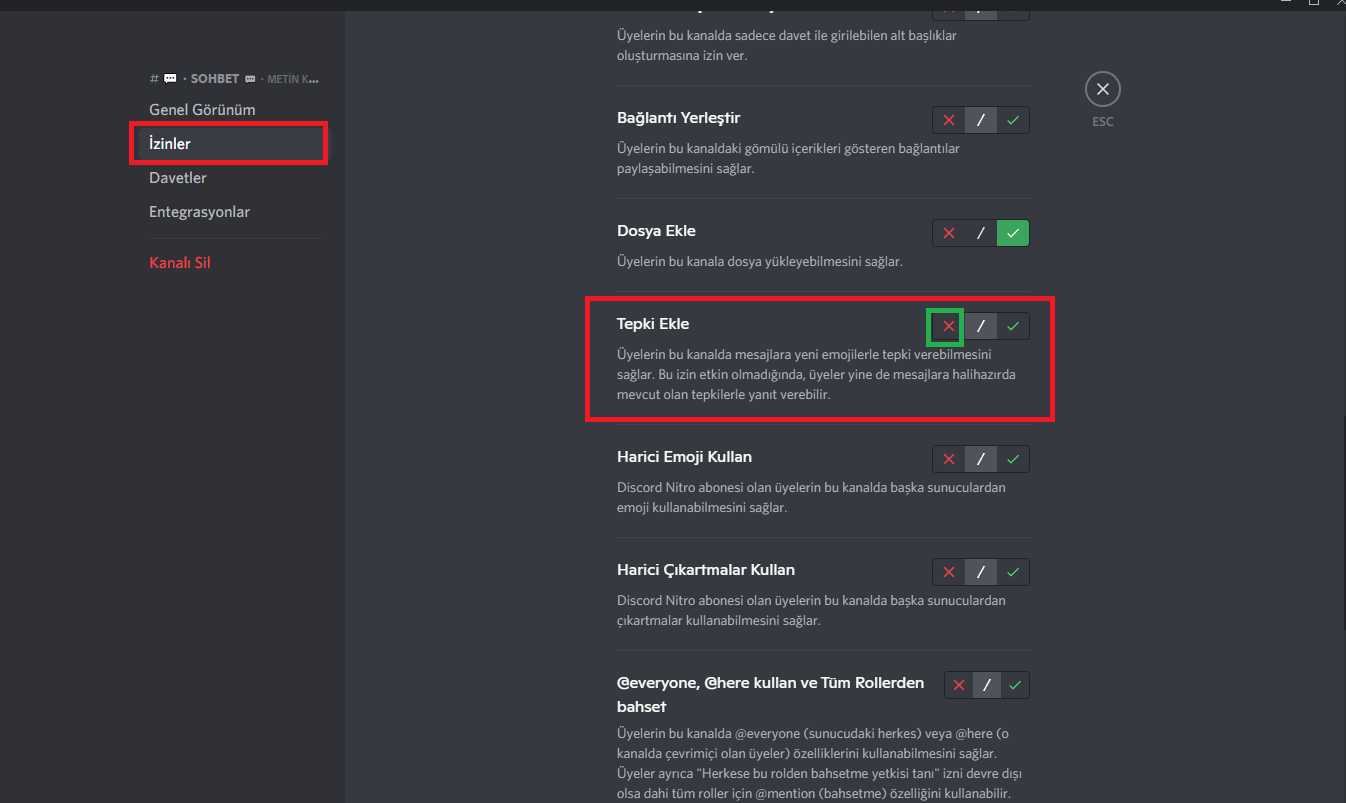1346x803 pixels.
Task: Click the Dosya Ekle permission title
Action: [x=656, y=231]
